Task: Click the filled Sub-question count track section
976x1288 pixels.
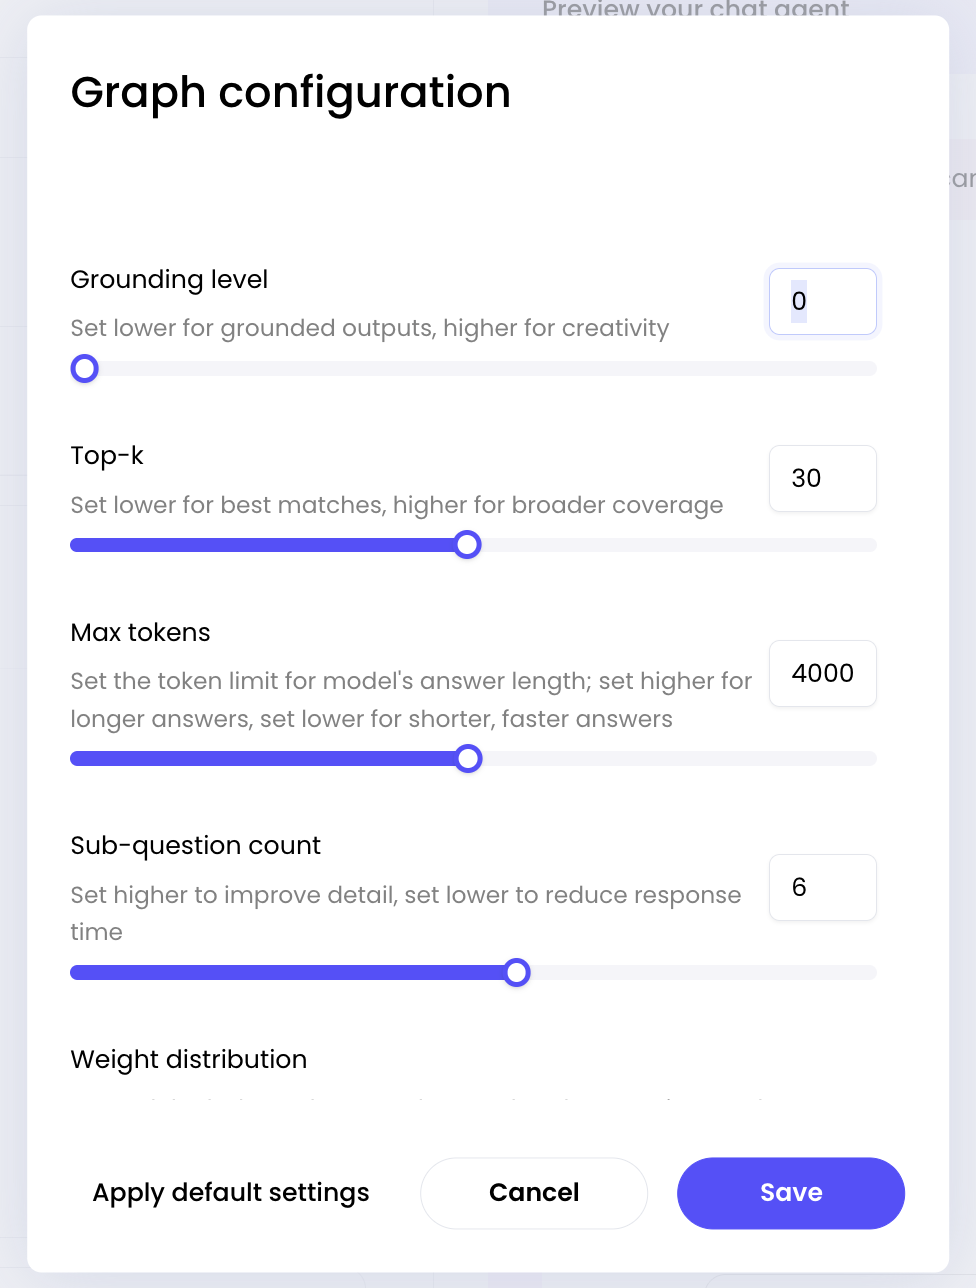Action: (x=290, y=972)
